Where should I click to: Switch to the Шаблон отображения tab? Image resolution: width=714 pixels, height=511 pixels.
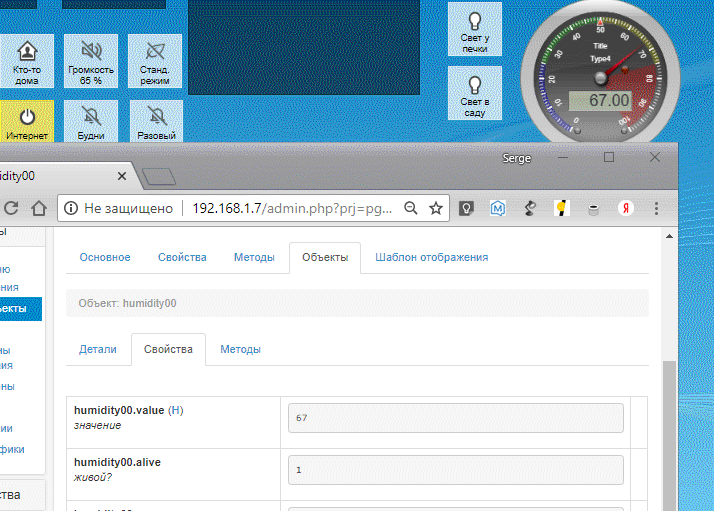click(x=431, y=257)
